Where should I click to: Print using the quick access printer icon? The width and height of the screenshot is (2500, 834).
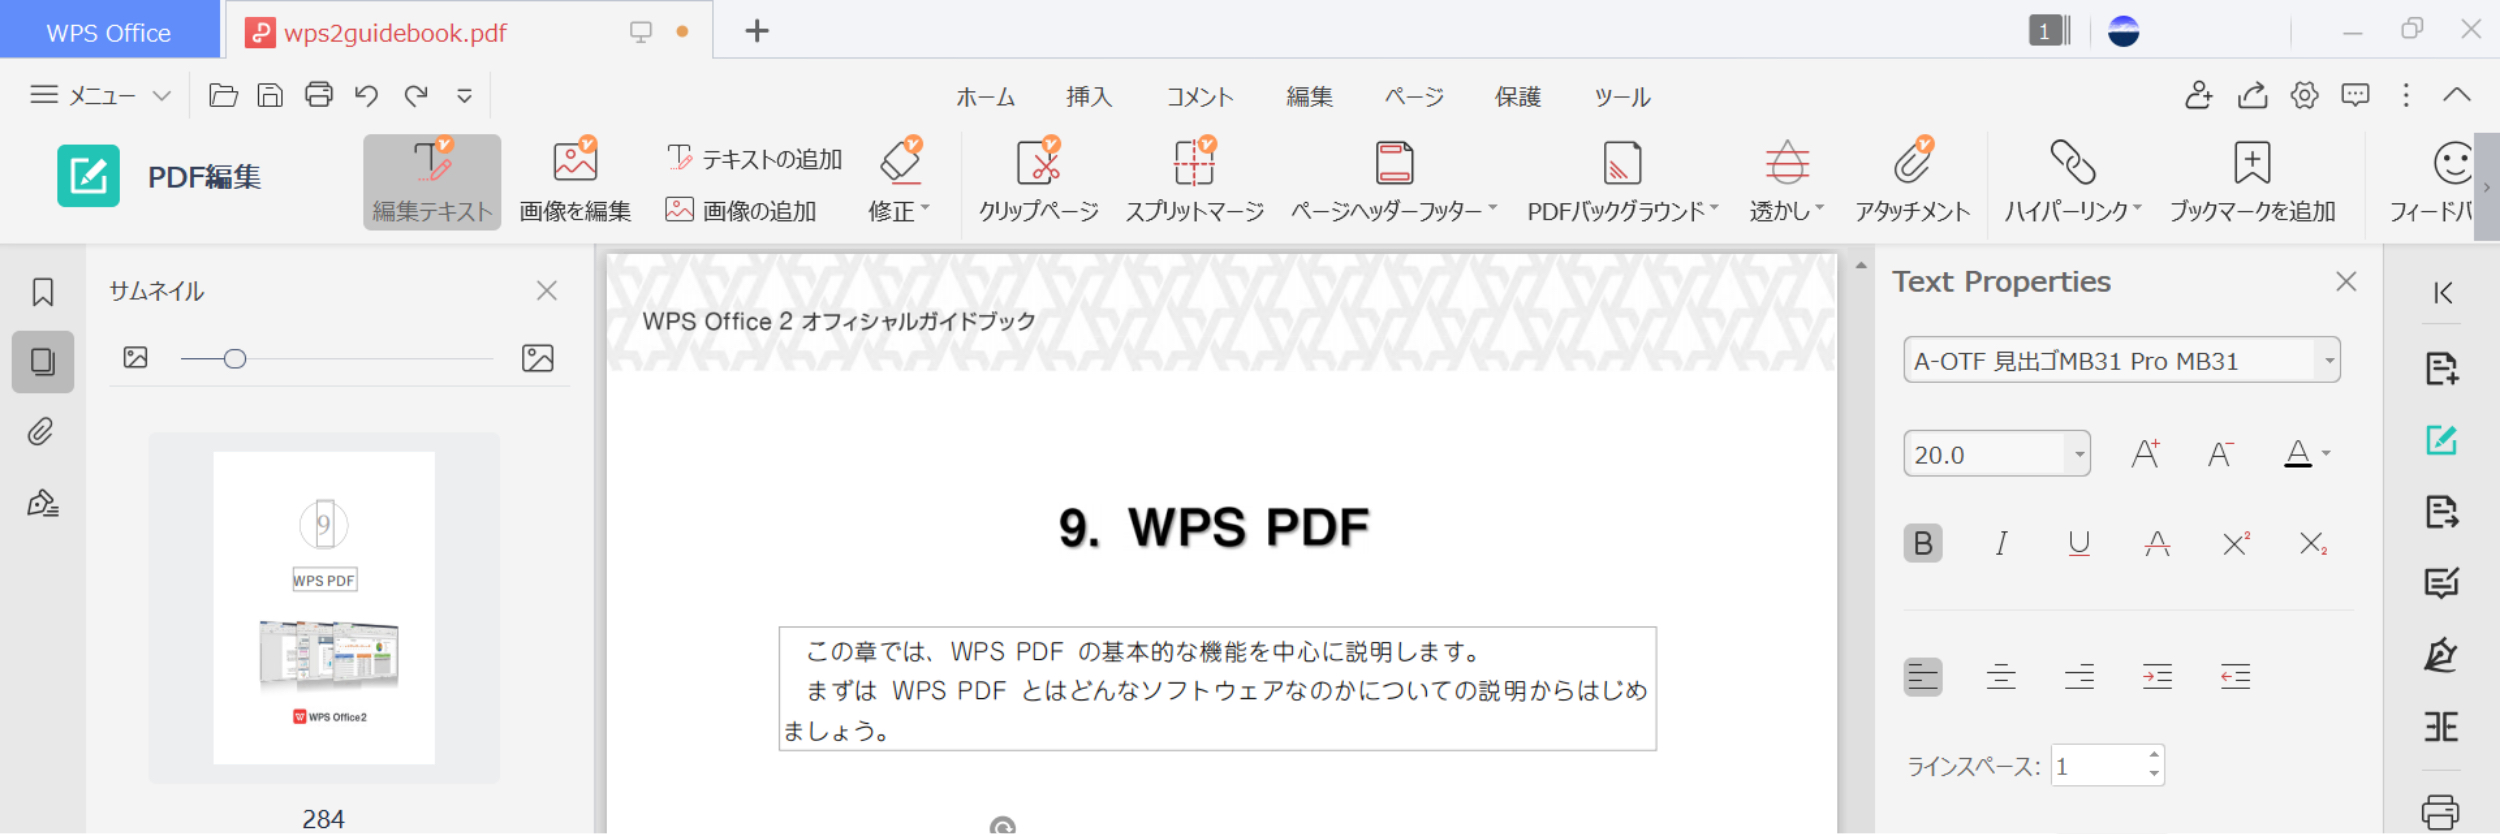[x=319, y=95]
